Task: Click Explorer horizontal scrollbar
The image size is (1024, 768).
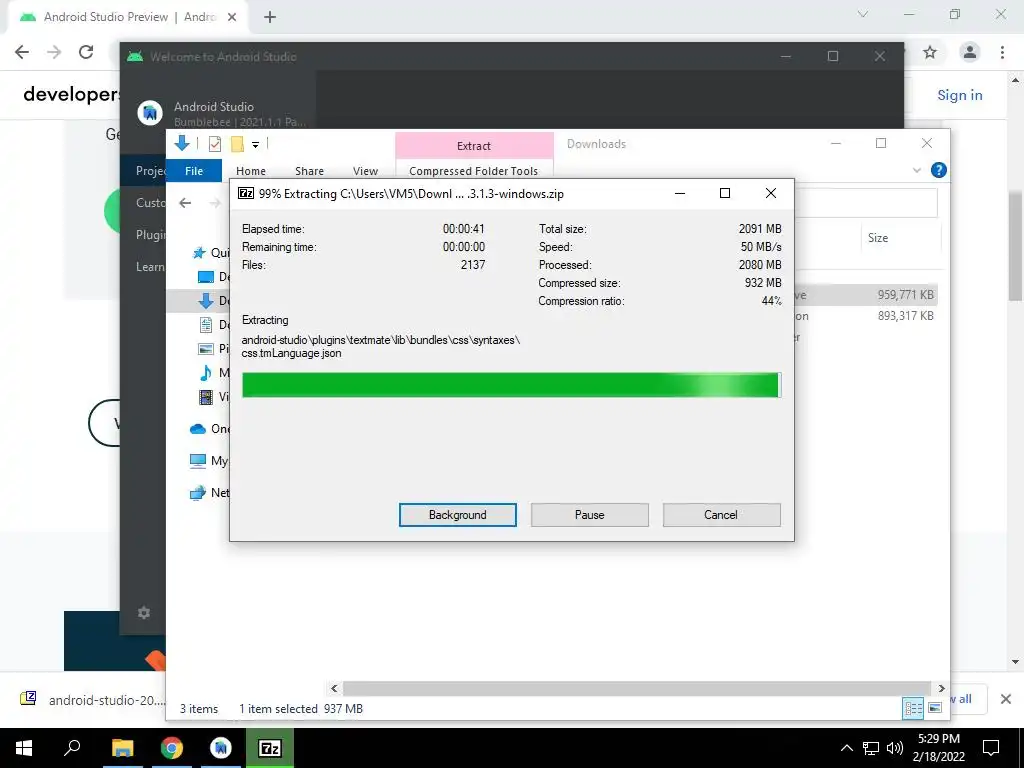Action: click(x=637, y=688)
